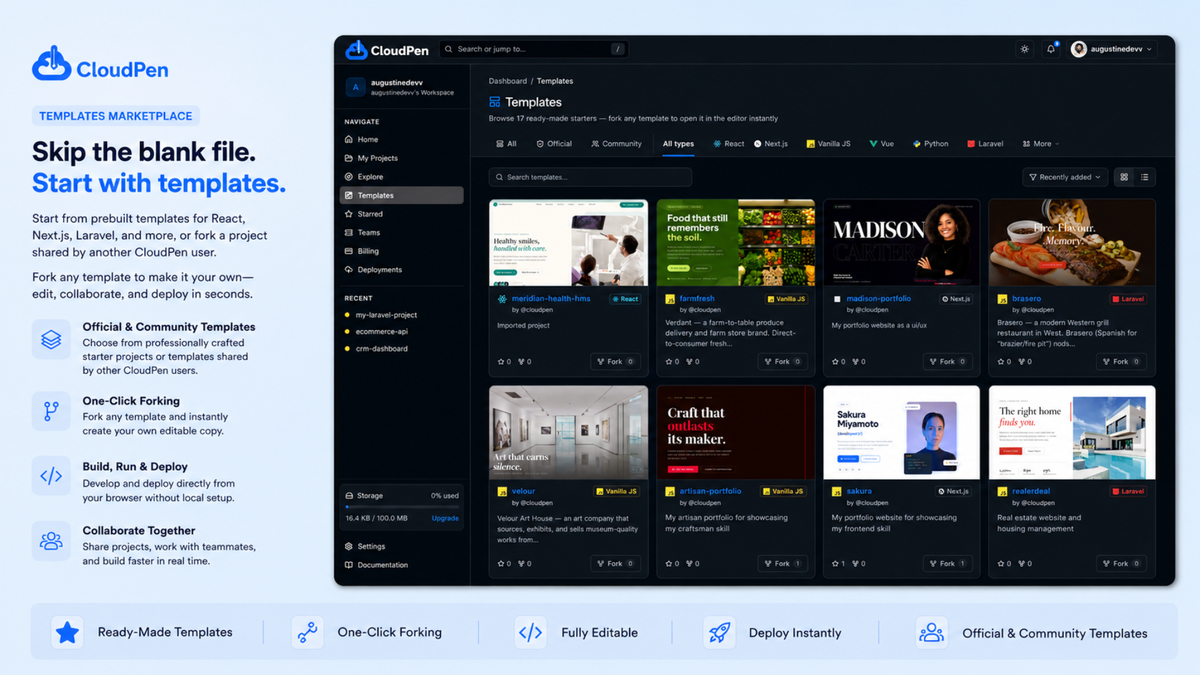Open the augustinedevv user menu dropdown
This screenshot has height=675, width=1200.
[1111, 49]
